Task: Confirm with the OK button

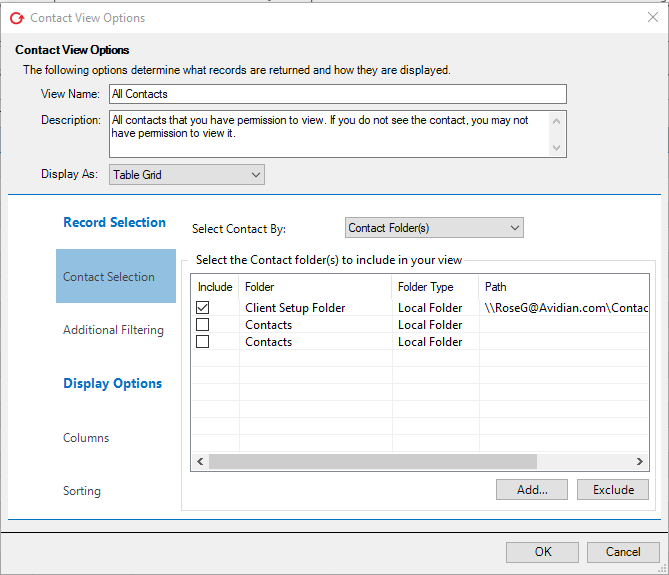Action: pyautogui.click(x=542, y=552)
